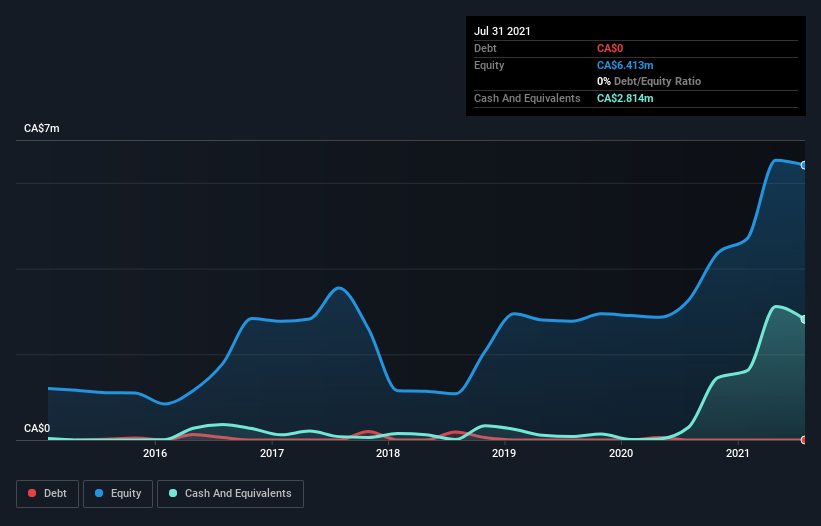Click the 2021 x-axis label
The height and width of the screenshot is (526, 821).
737,453
